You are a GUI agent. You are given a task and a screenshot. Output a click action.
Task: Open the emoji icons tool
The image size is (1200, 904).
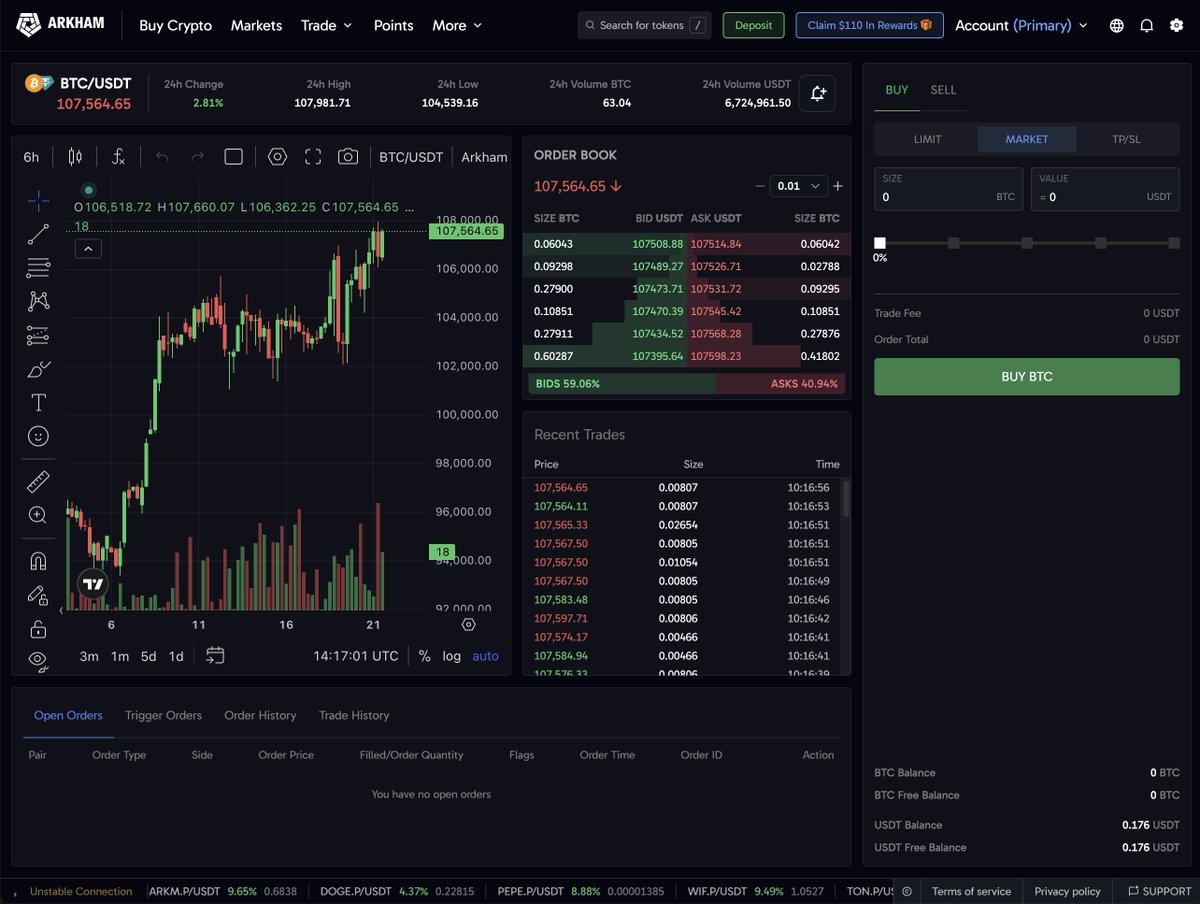tap(38, 436)
